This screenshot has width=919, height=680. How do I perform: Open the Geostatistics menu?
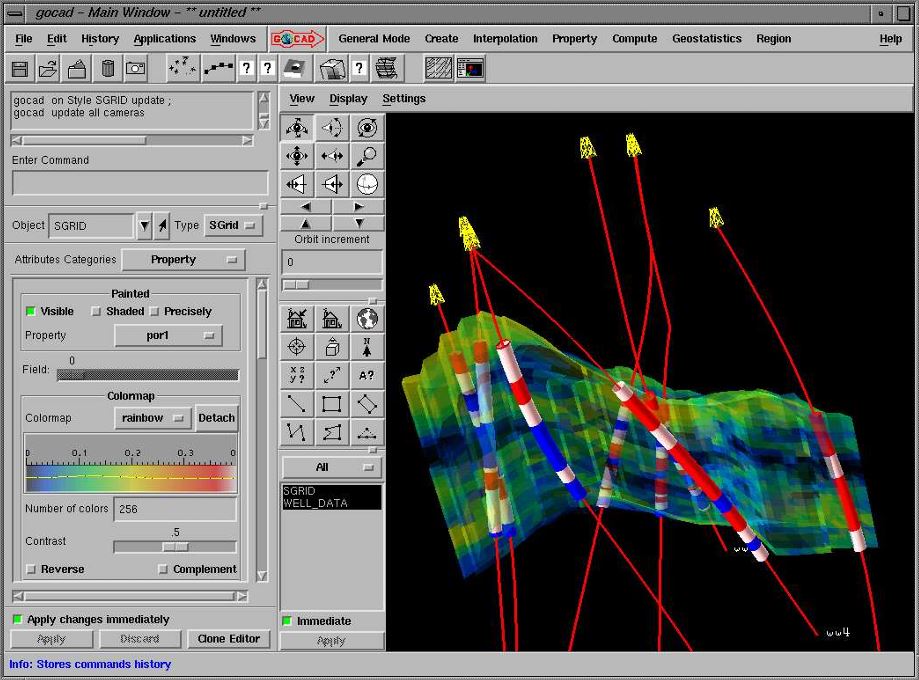pos(707,39)
